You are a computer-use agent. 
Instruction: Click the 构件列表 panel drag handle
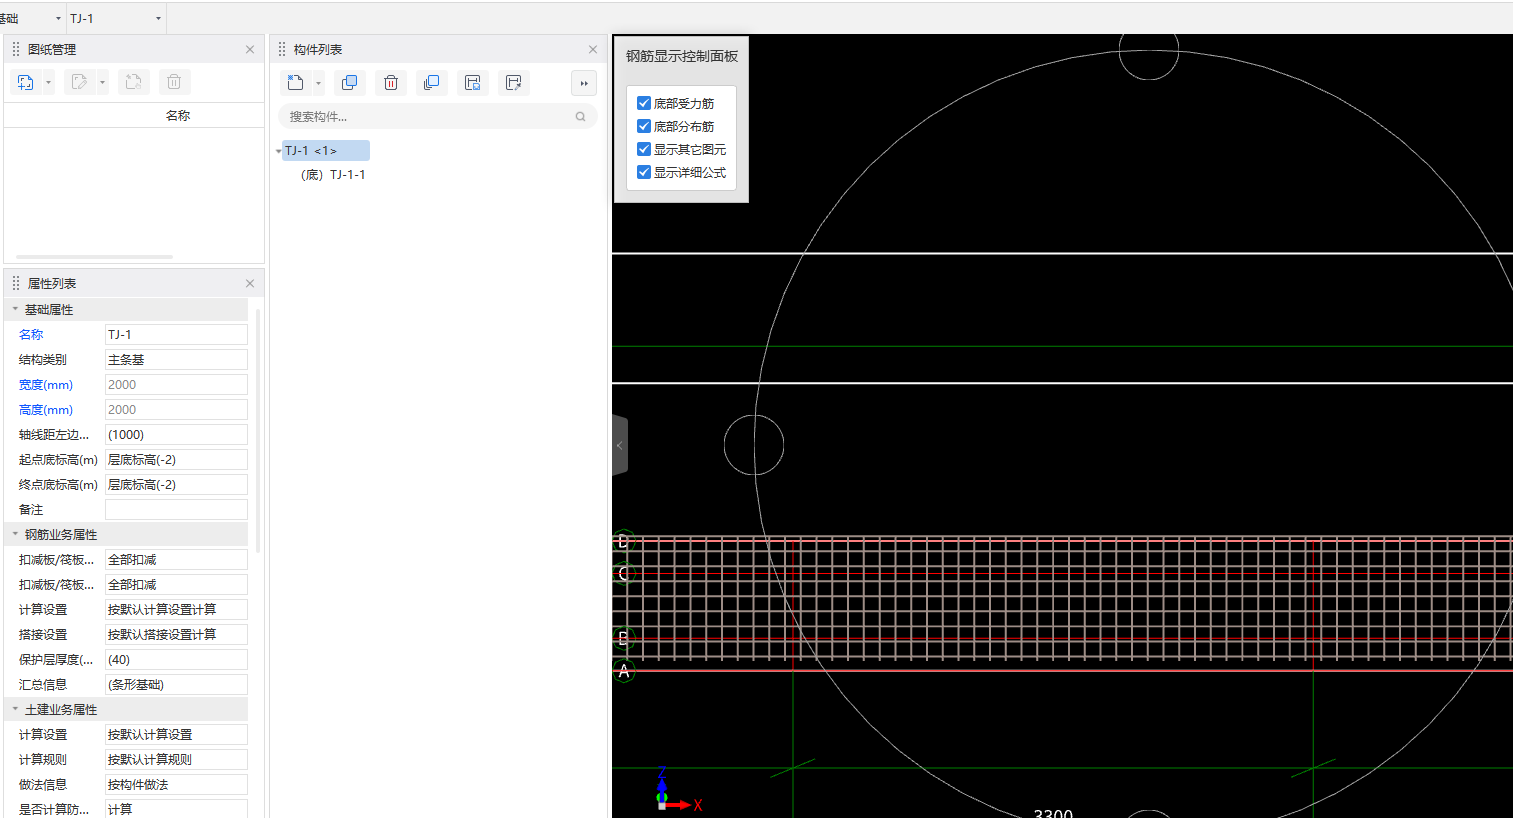282,49
